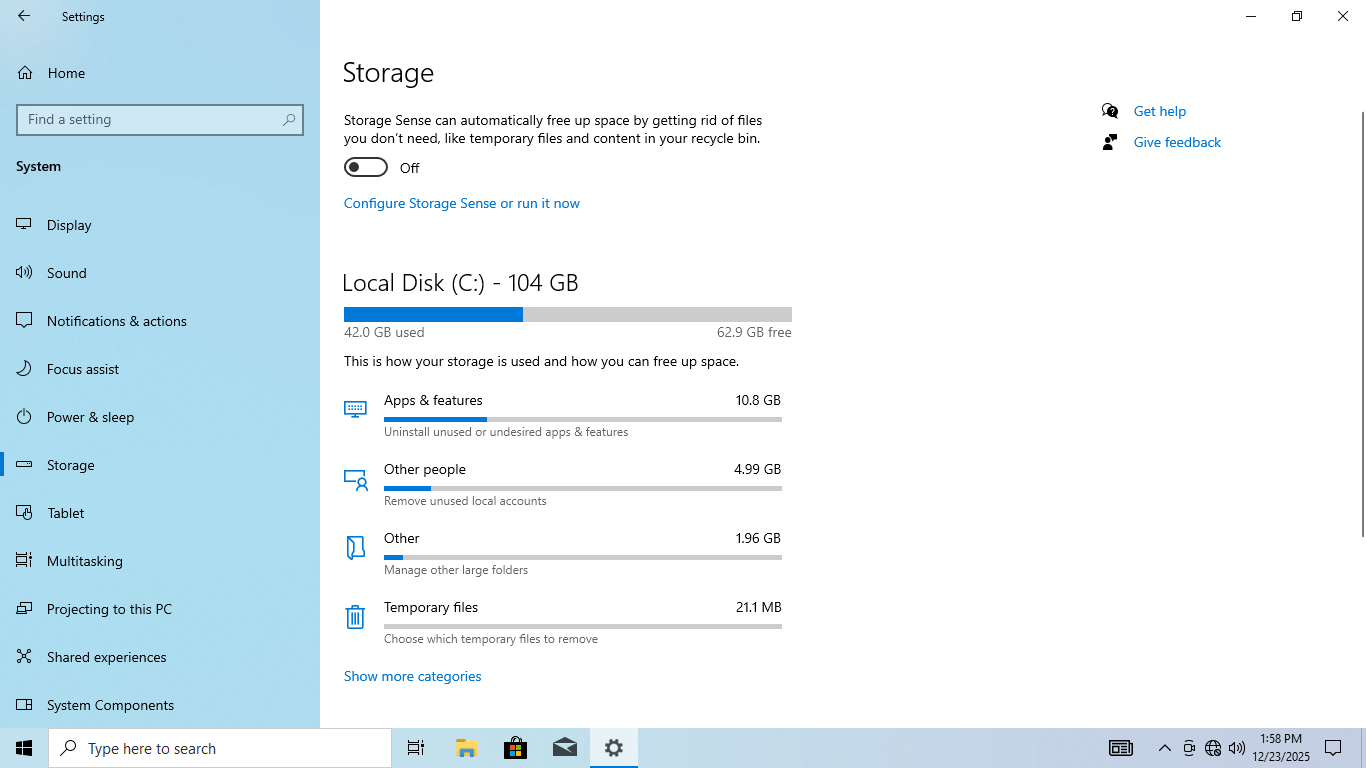
Task: Click Configure Storage Sense or run it now
Action: tap(461, 203)
